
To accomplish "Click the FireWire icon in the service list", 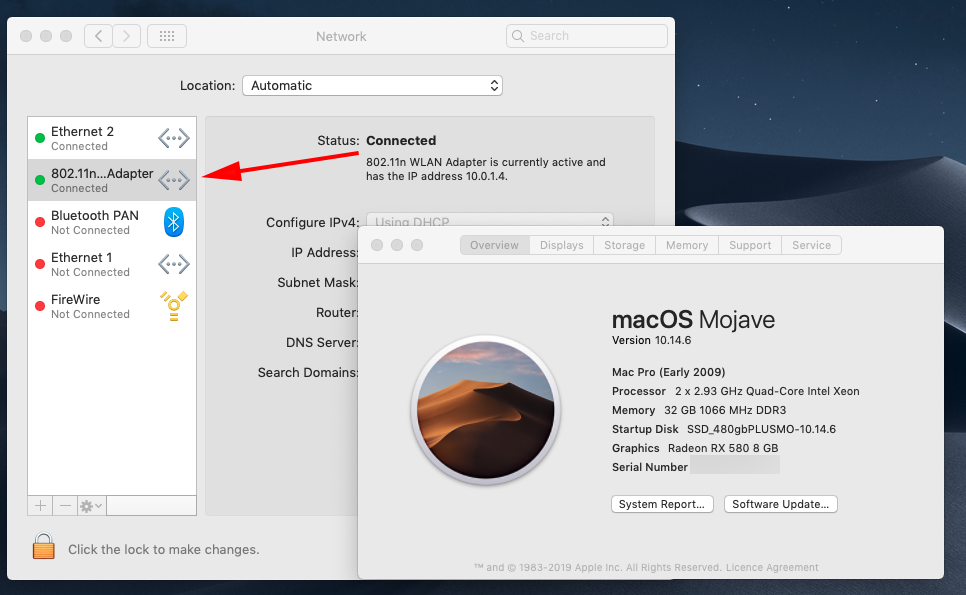I will coord(174,306).
